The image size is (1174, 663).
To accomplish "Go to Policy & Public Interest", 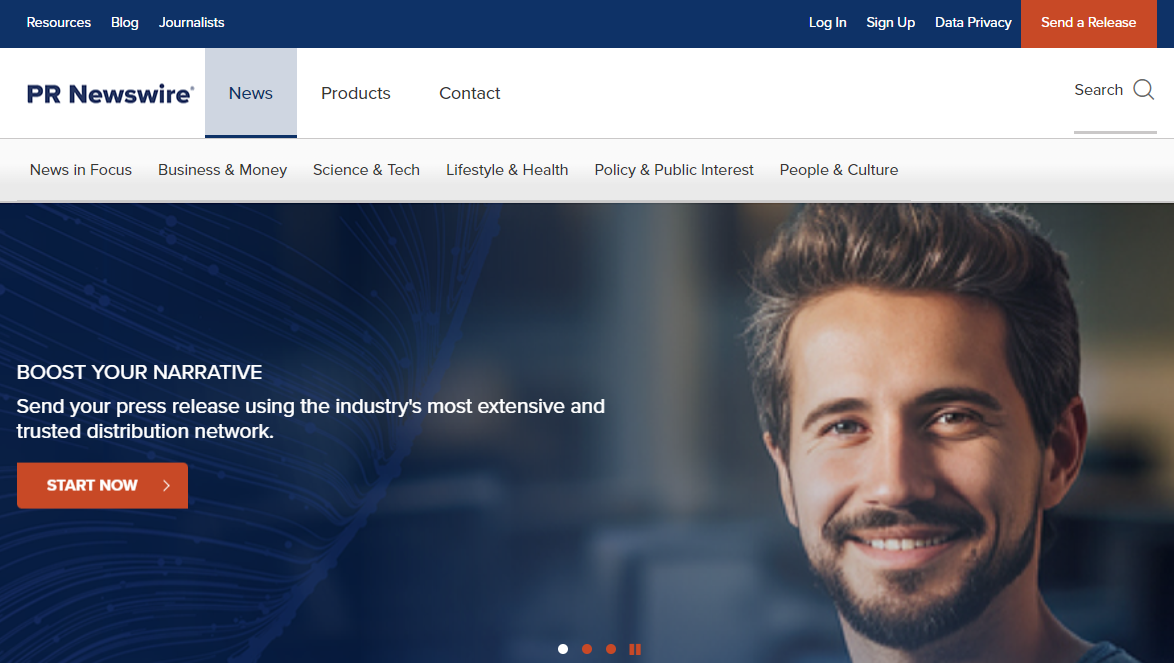I will pos(674,170).
